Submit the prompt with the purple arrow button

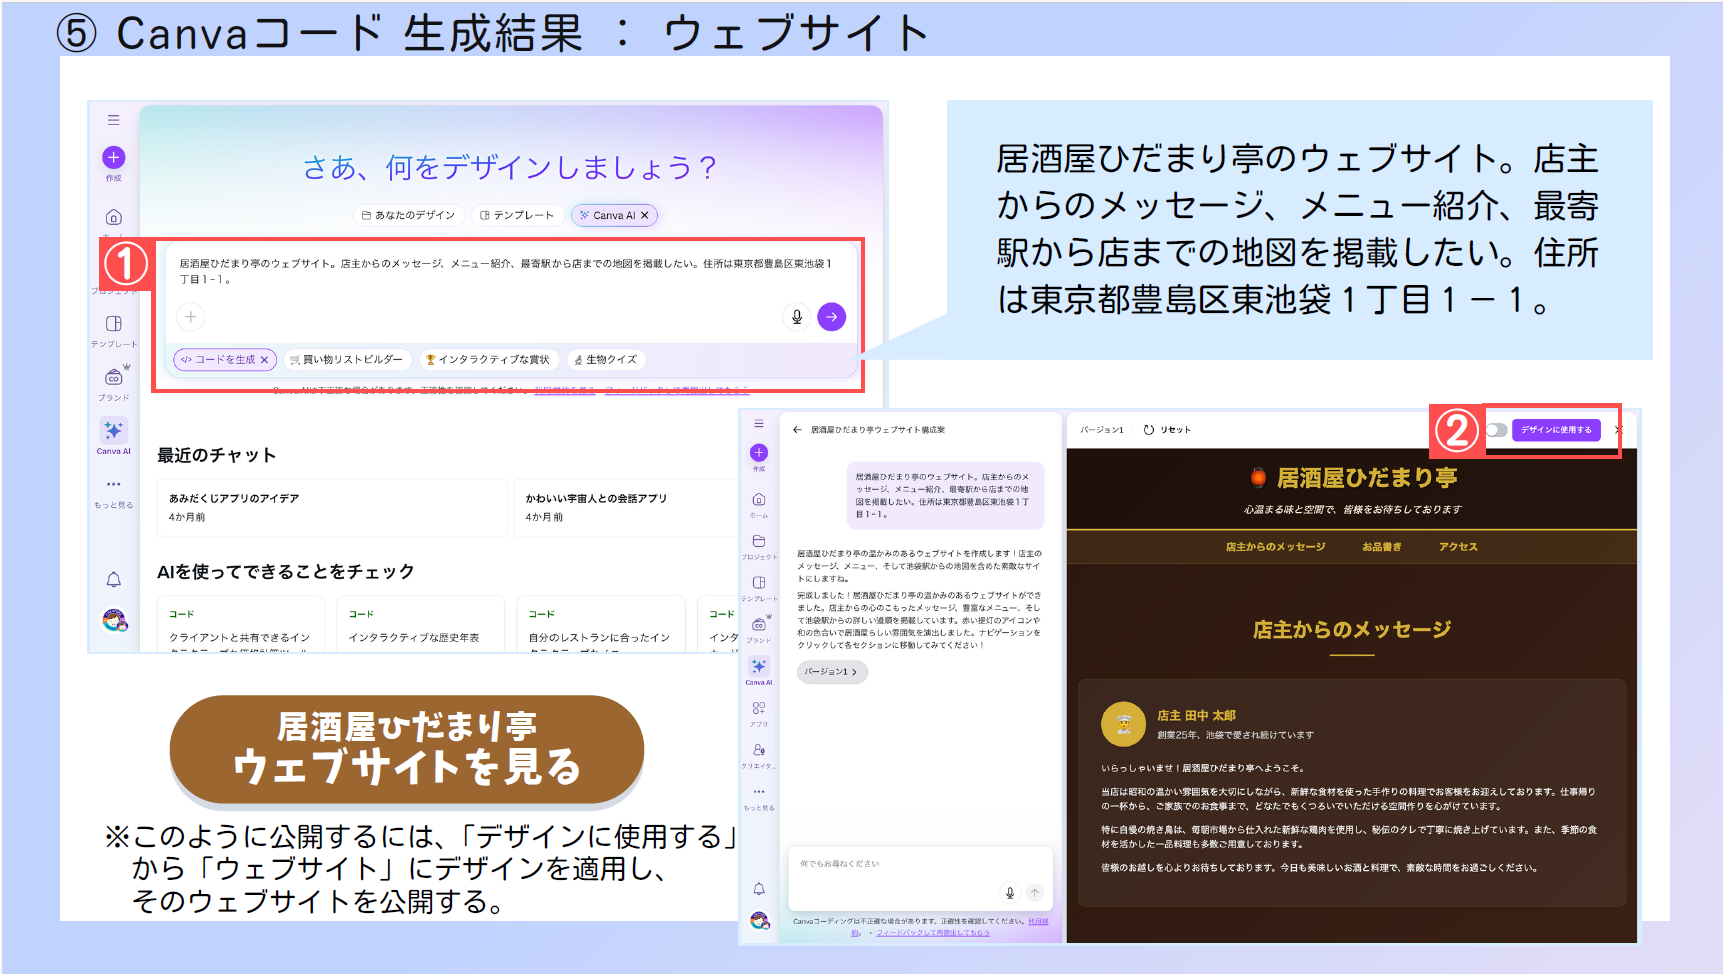tap(832, 317)
